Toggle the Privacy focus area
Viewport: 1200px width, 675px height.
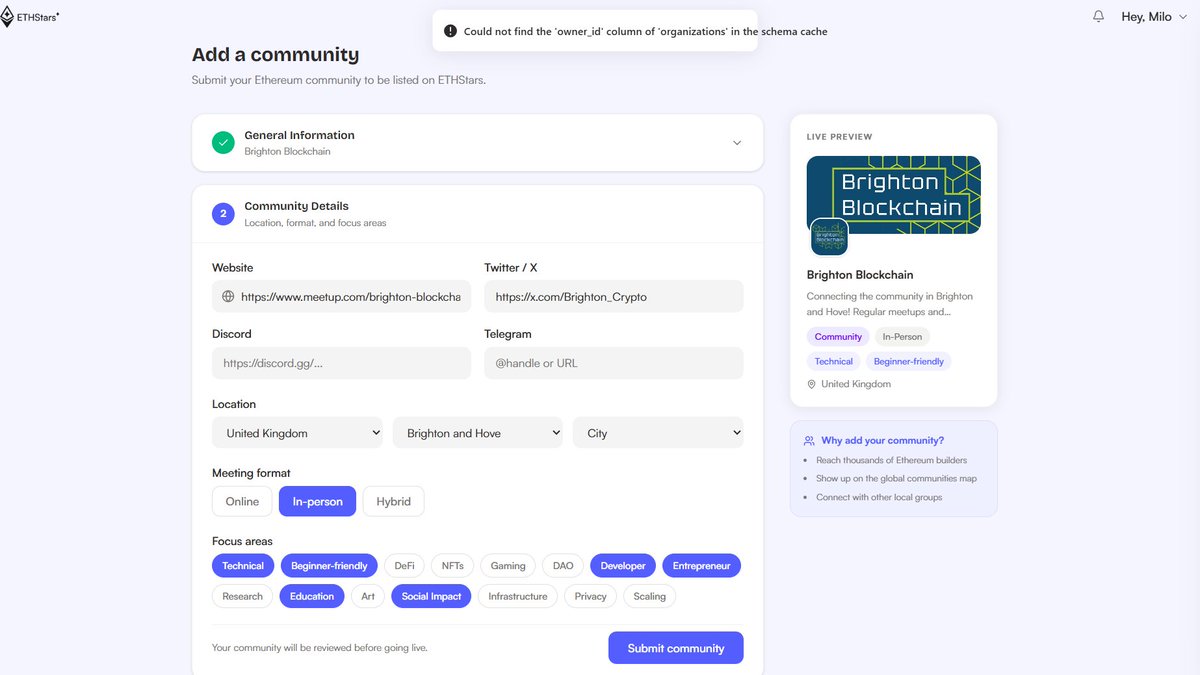[590, 596]
